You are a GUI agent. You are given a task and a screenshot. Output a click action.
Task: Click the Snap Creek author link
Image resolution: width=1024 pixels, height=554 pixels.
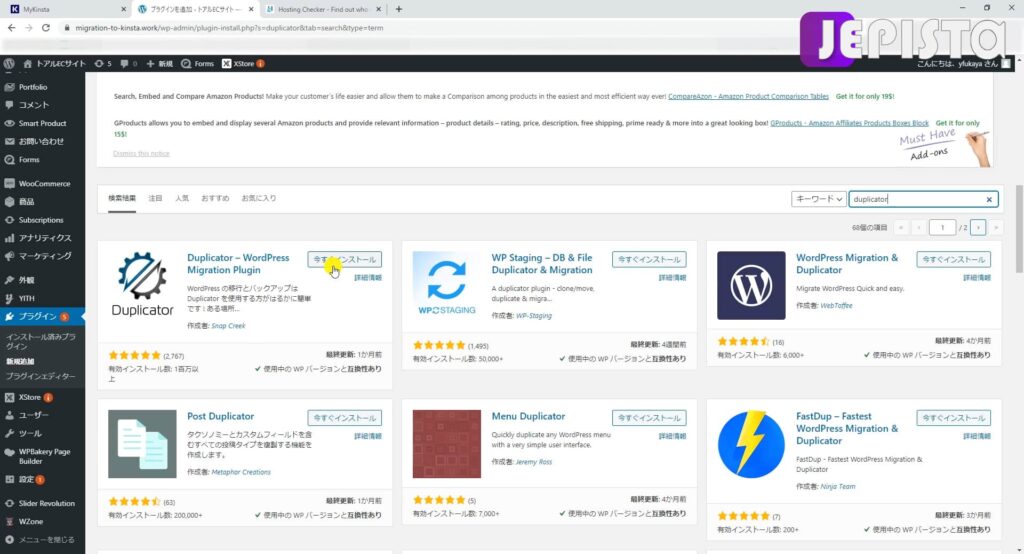[x=229, y=325]
